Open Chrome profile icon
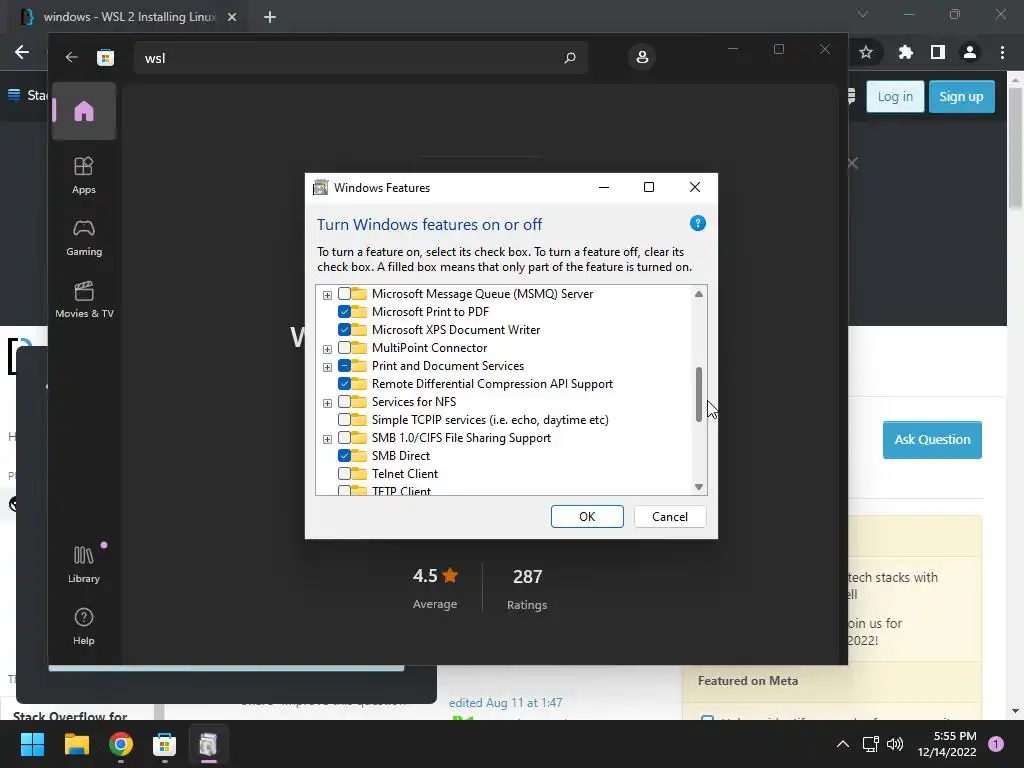1024x768 pixels. tap(970, 52)
